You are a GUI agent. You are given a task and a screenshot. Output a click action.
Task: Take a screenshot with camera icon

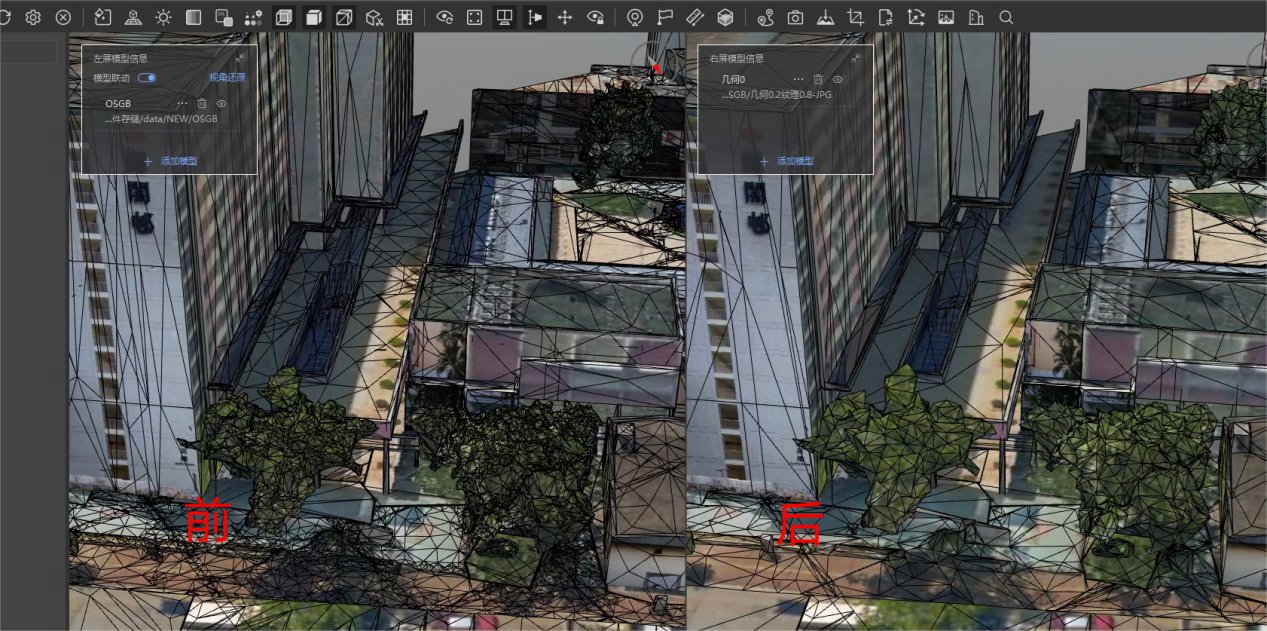(x=795, y=17)
